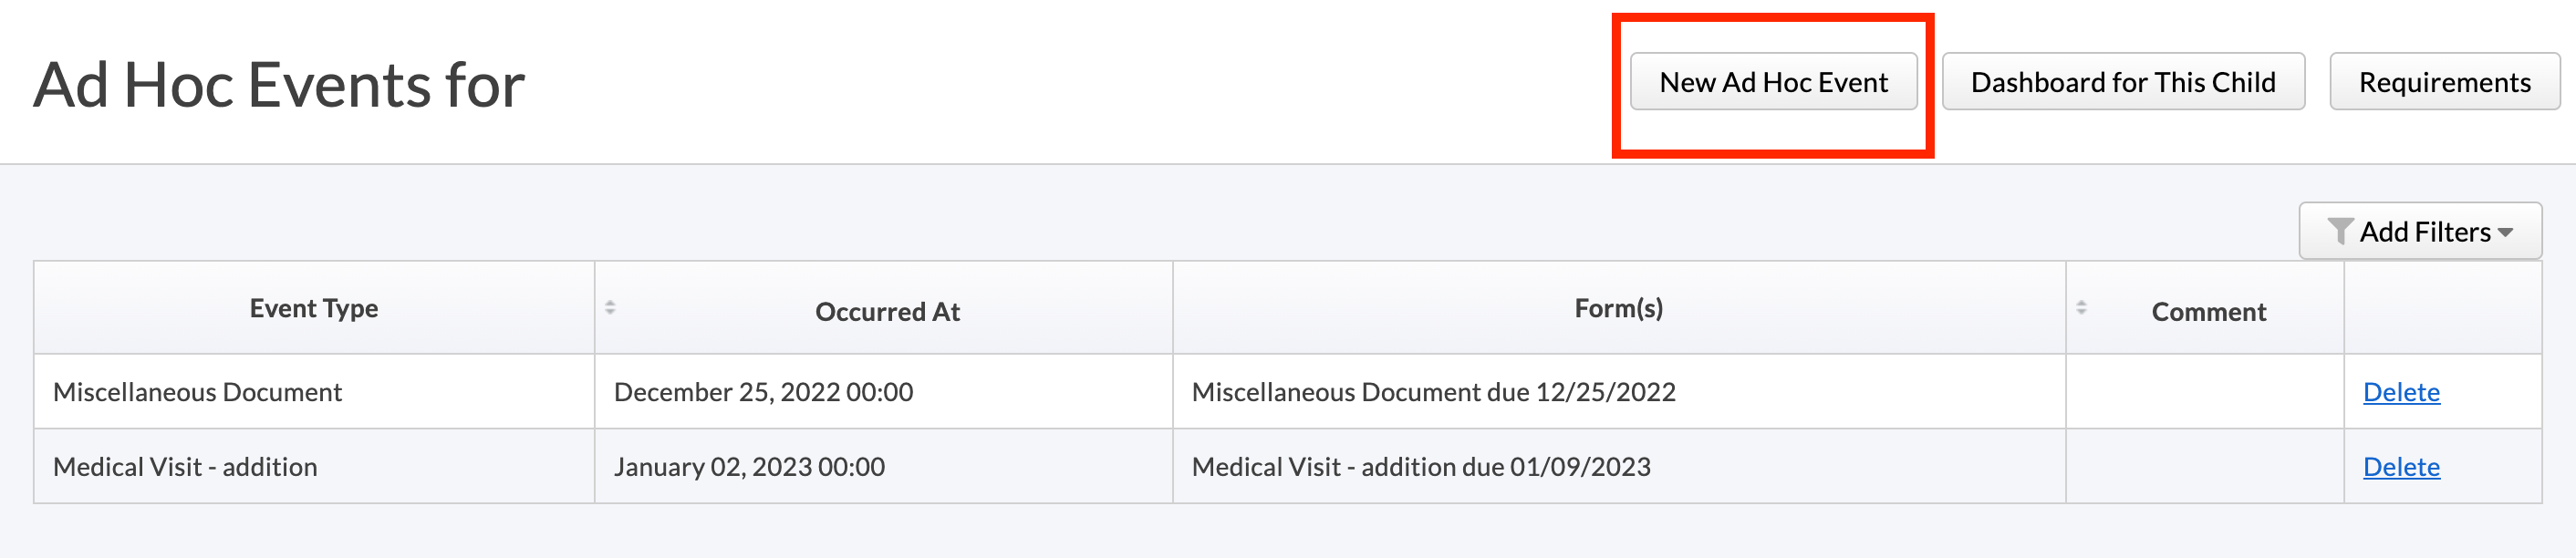Click the Occurred At header text

(x=887, y=312)
